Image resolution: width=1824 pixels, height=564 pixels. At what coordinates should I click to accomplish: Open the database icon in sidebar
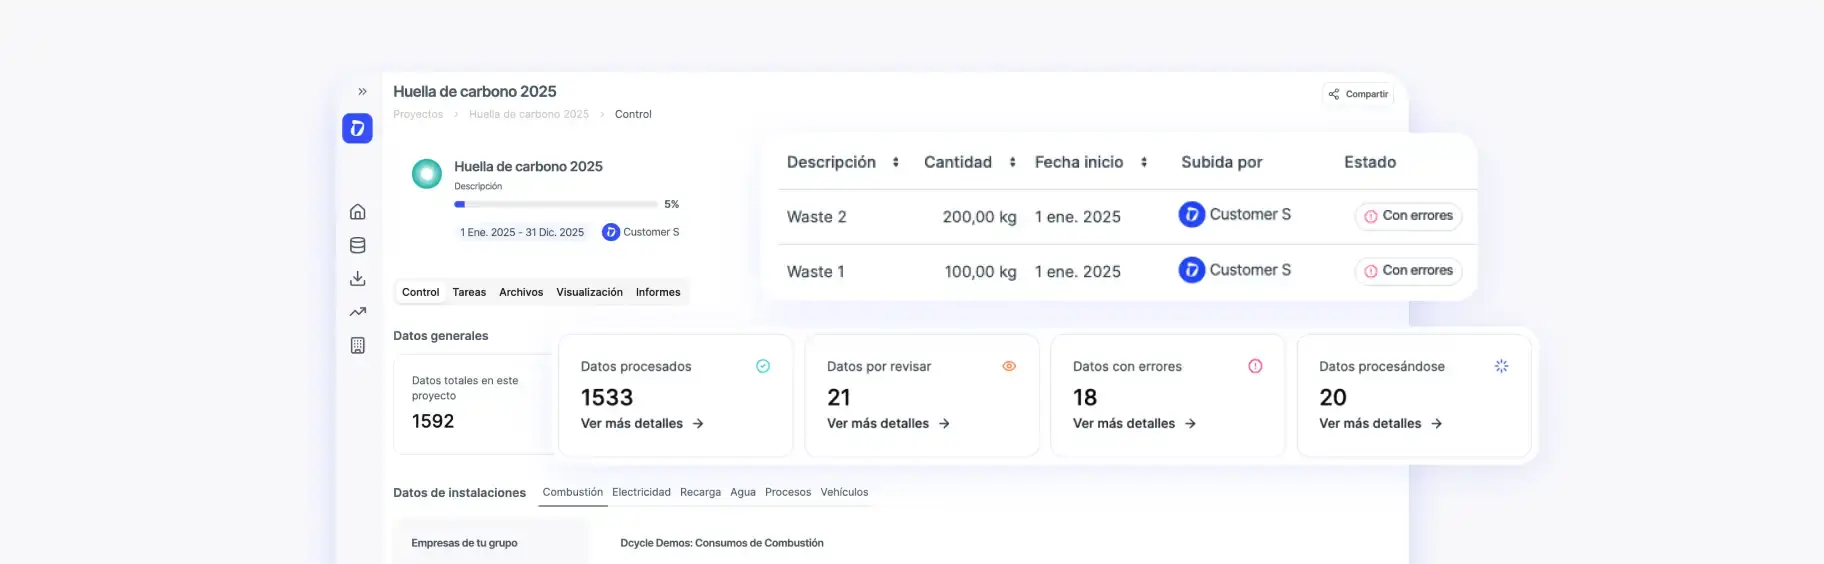click(357, 245)
